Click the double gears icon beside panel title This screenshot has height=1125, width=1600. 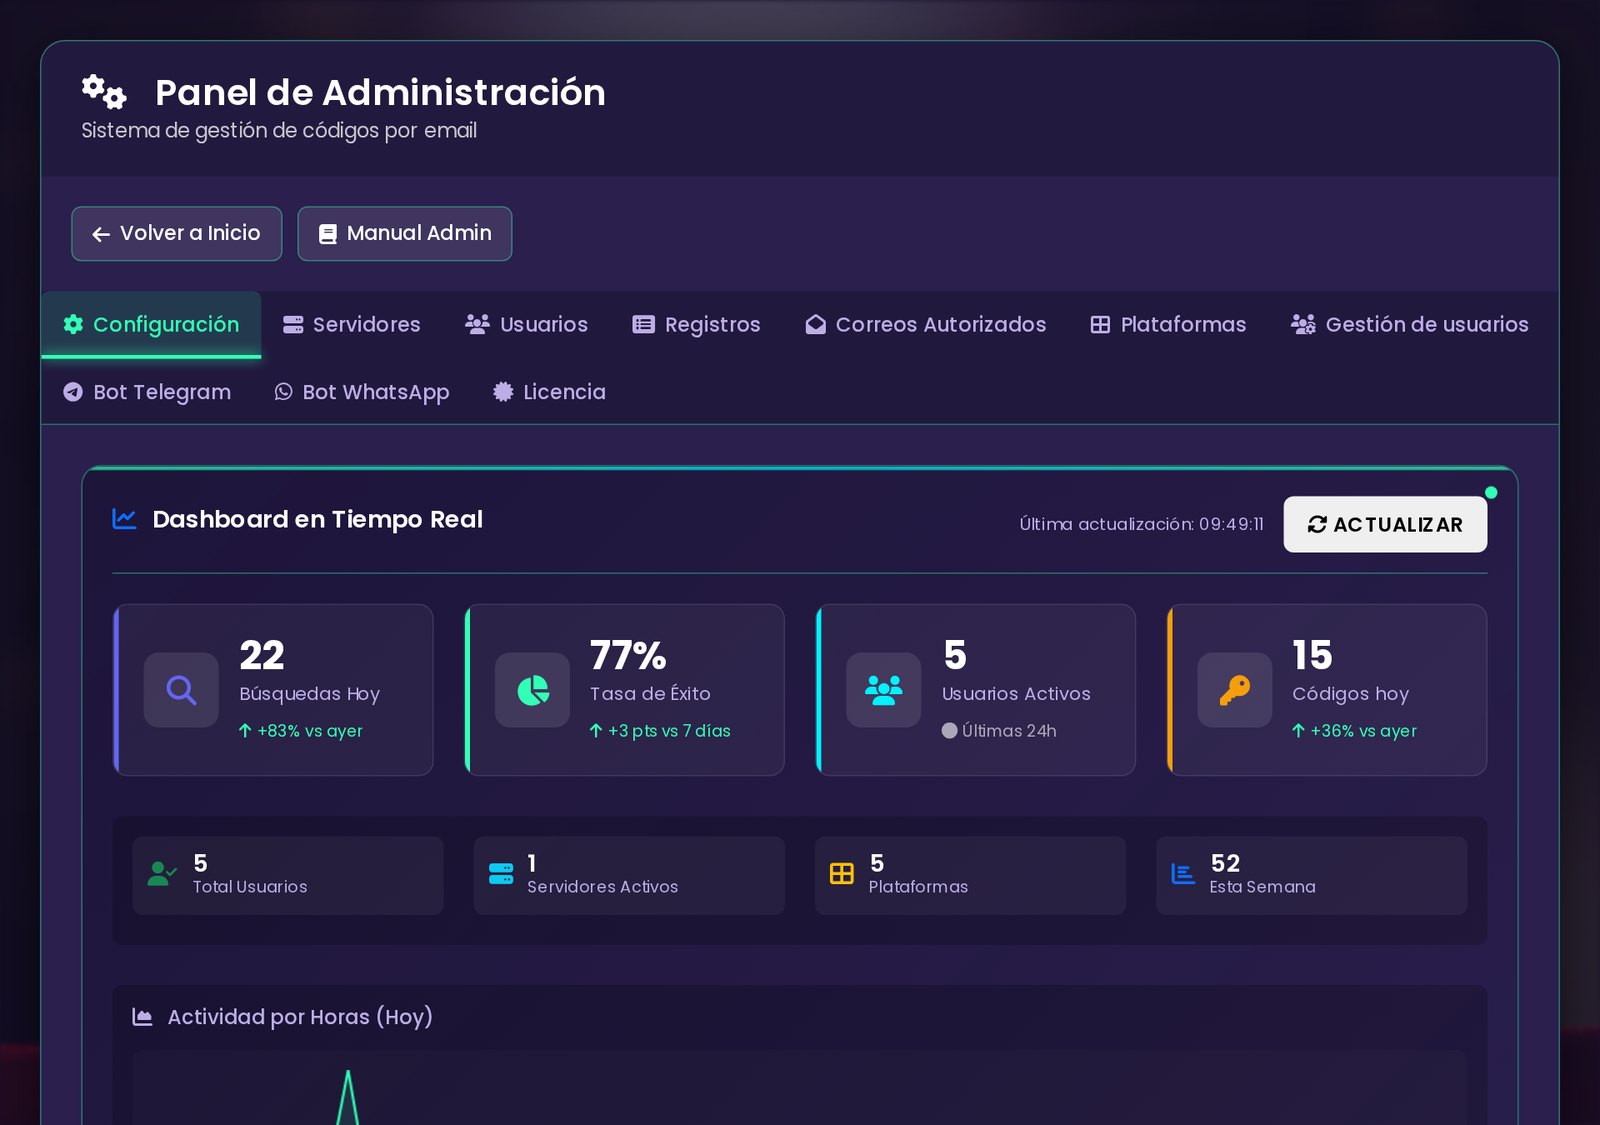pyautogui.click(x=104, y=92)
